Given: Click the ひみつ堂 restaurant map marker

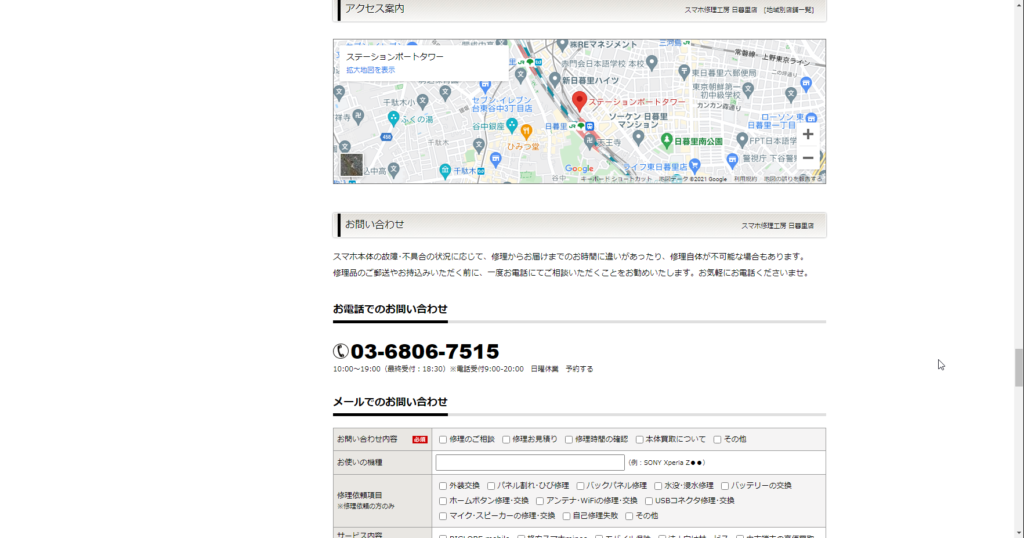Looking at the screenshot, I should click(x=526, y=132).
